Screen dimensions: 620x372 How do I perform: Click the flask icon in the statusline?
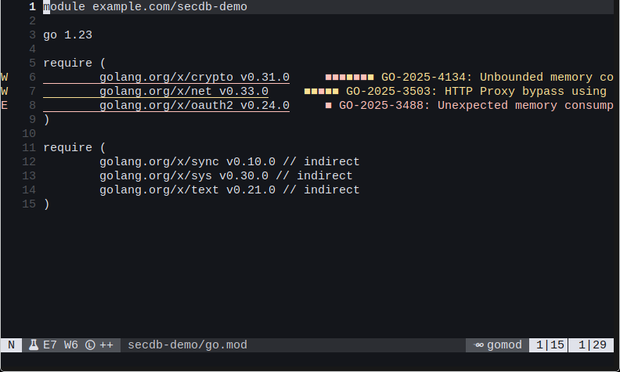pos(34,345)
